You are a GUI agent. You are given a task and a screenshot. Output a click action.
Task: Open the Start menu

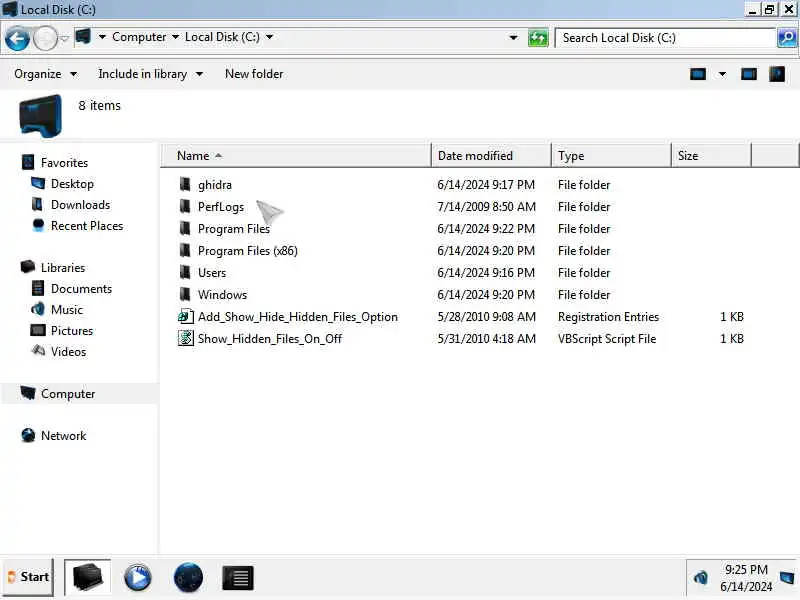pyautogui.click(x=28, y=577)
